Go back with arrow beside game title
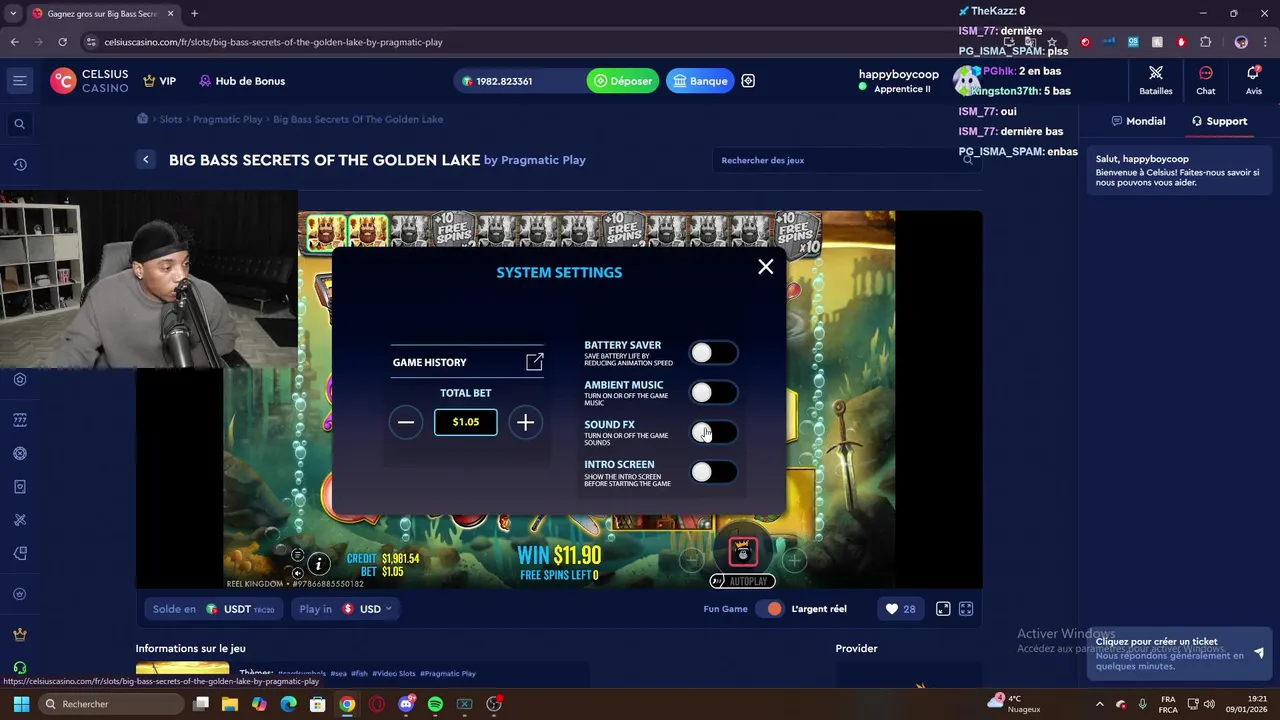 pyautogui.click(x=146, y=160)
